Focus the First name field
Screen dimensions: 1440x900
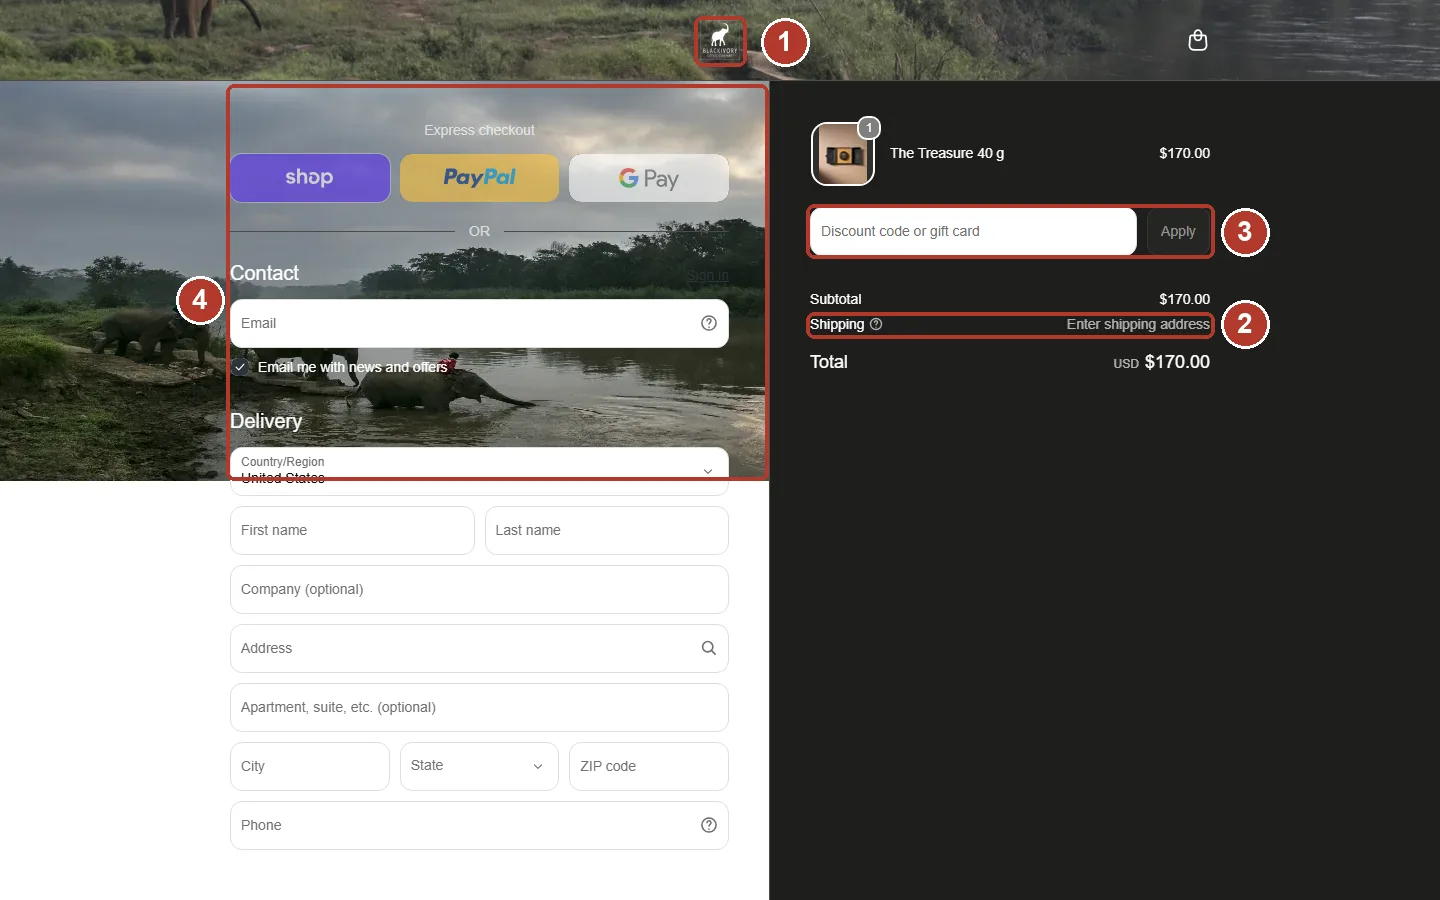tap(352, 530)
